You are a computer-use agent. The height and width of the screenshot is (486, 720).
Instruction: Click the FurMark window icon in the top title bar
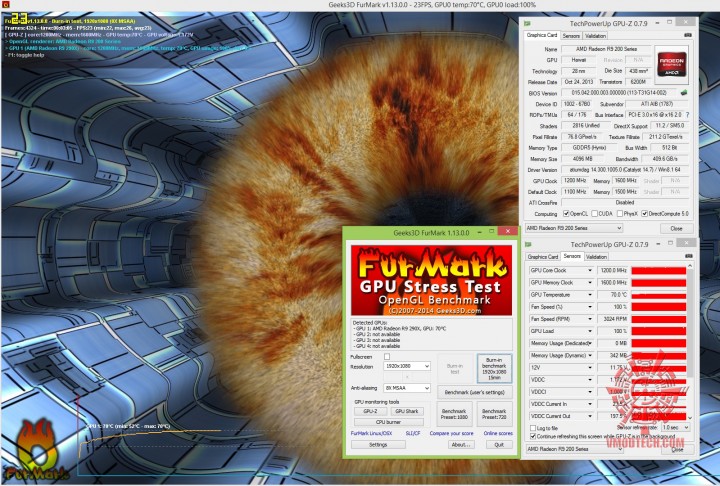click(x=6, y=5)
